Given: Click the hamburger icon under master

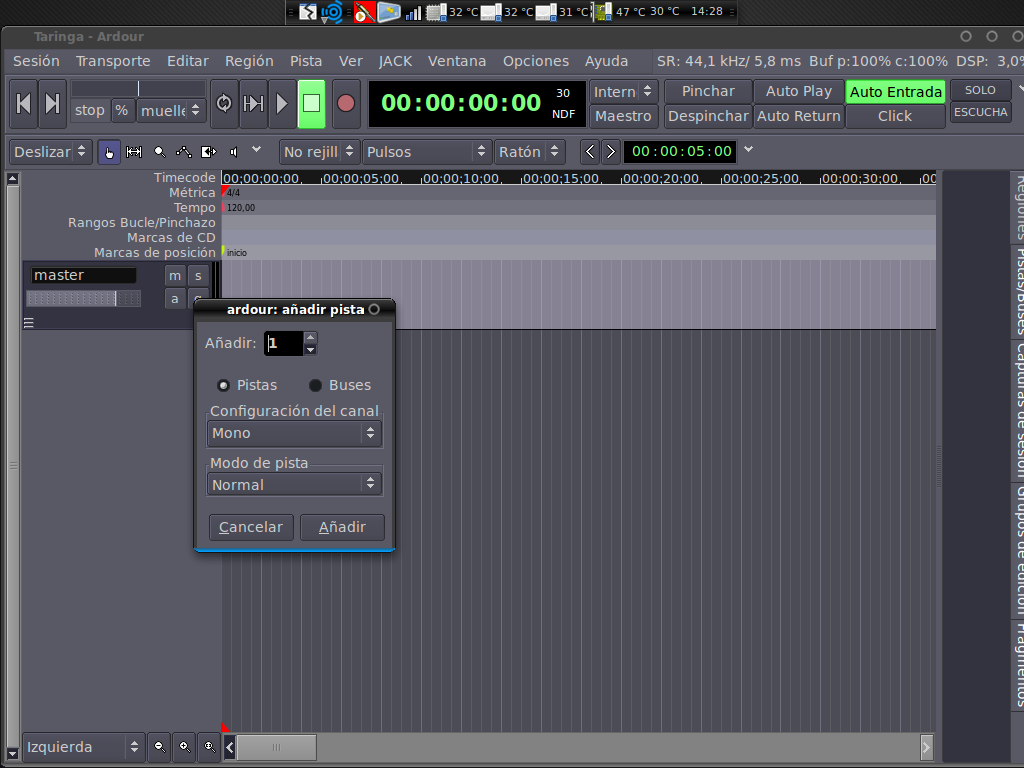Looking at the screenshot, I should tap(29, 323).
